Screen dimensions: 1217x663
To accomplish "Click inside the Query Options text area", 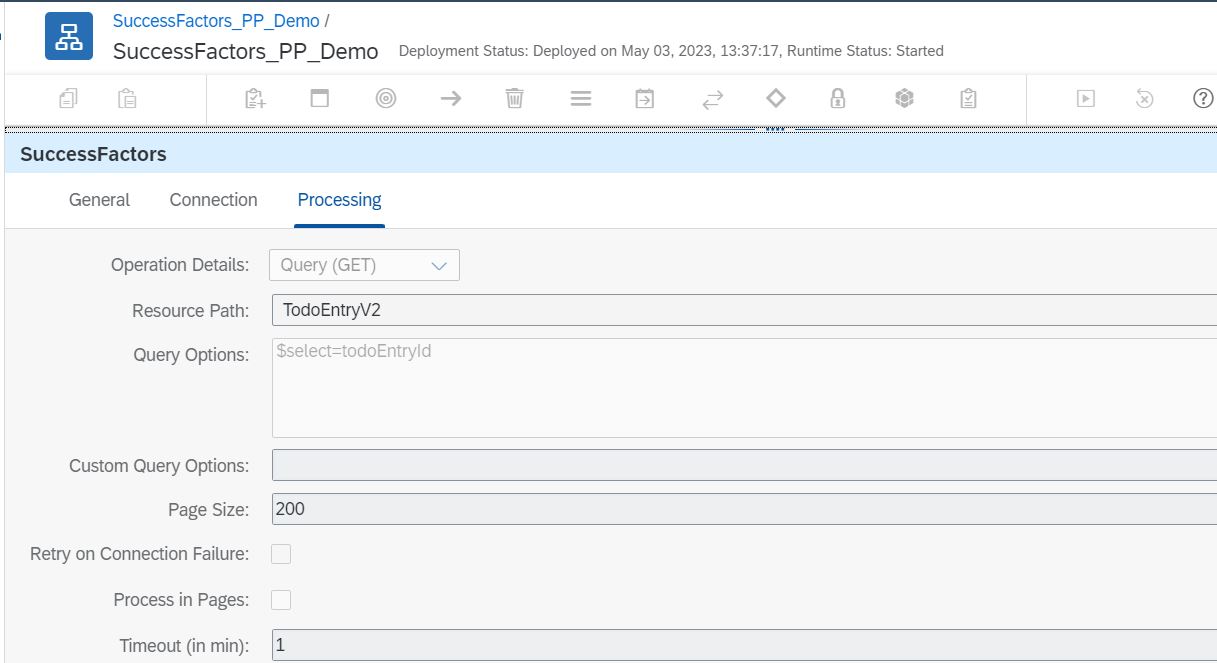I will point(744,388).
